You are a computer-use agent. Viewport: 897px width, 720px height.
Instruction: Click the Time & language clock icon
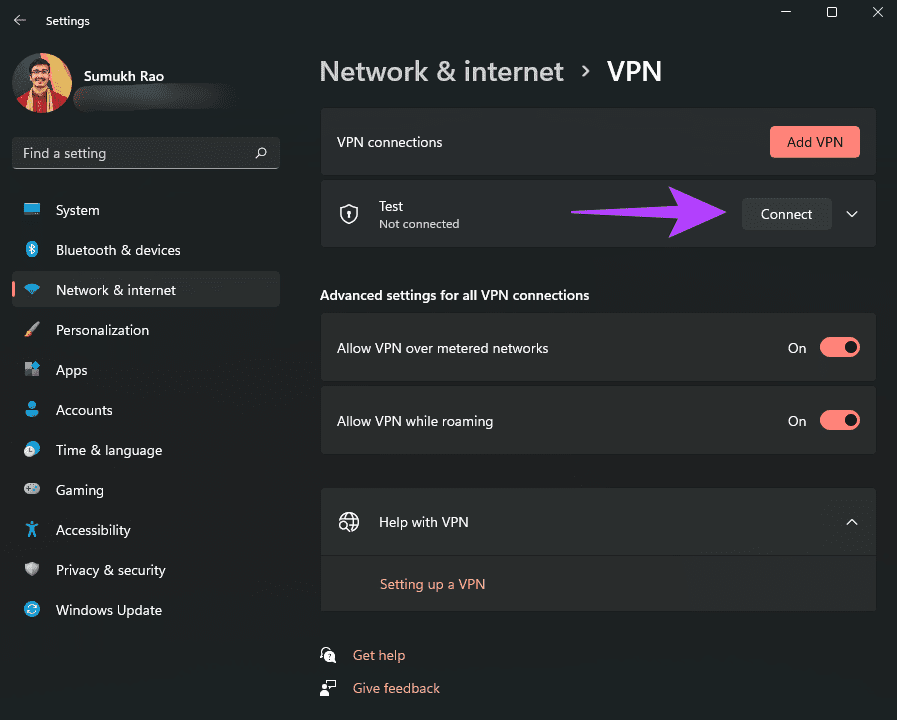32,449
